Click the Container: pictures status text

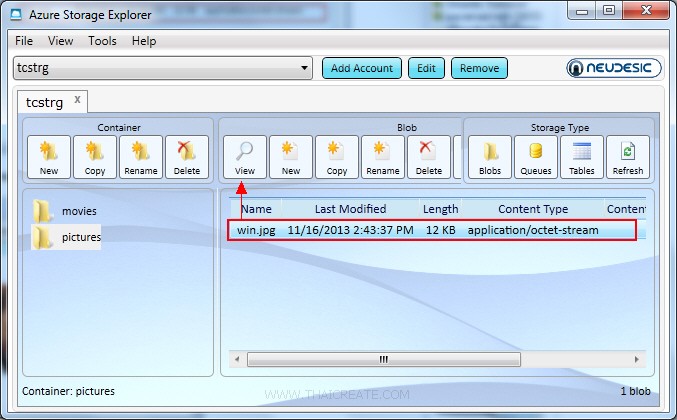(x=68, y=391)
